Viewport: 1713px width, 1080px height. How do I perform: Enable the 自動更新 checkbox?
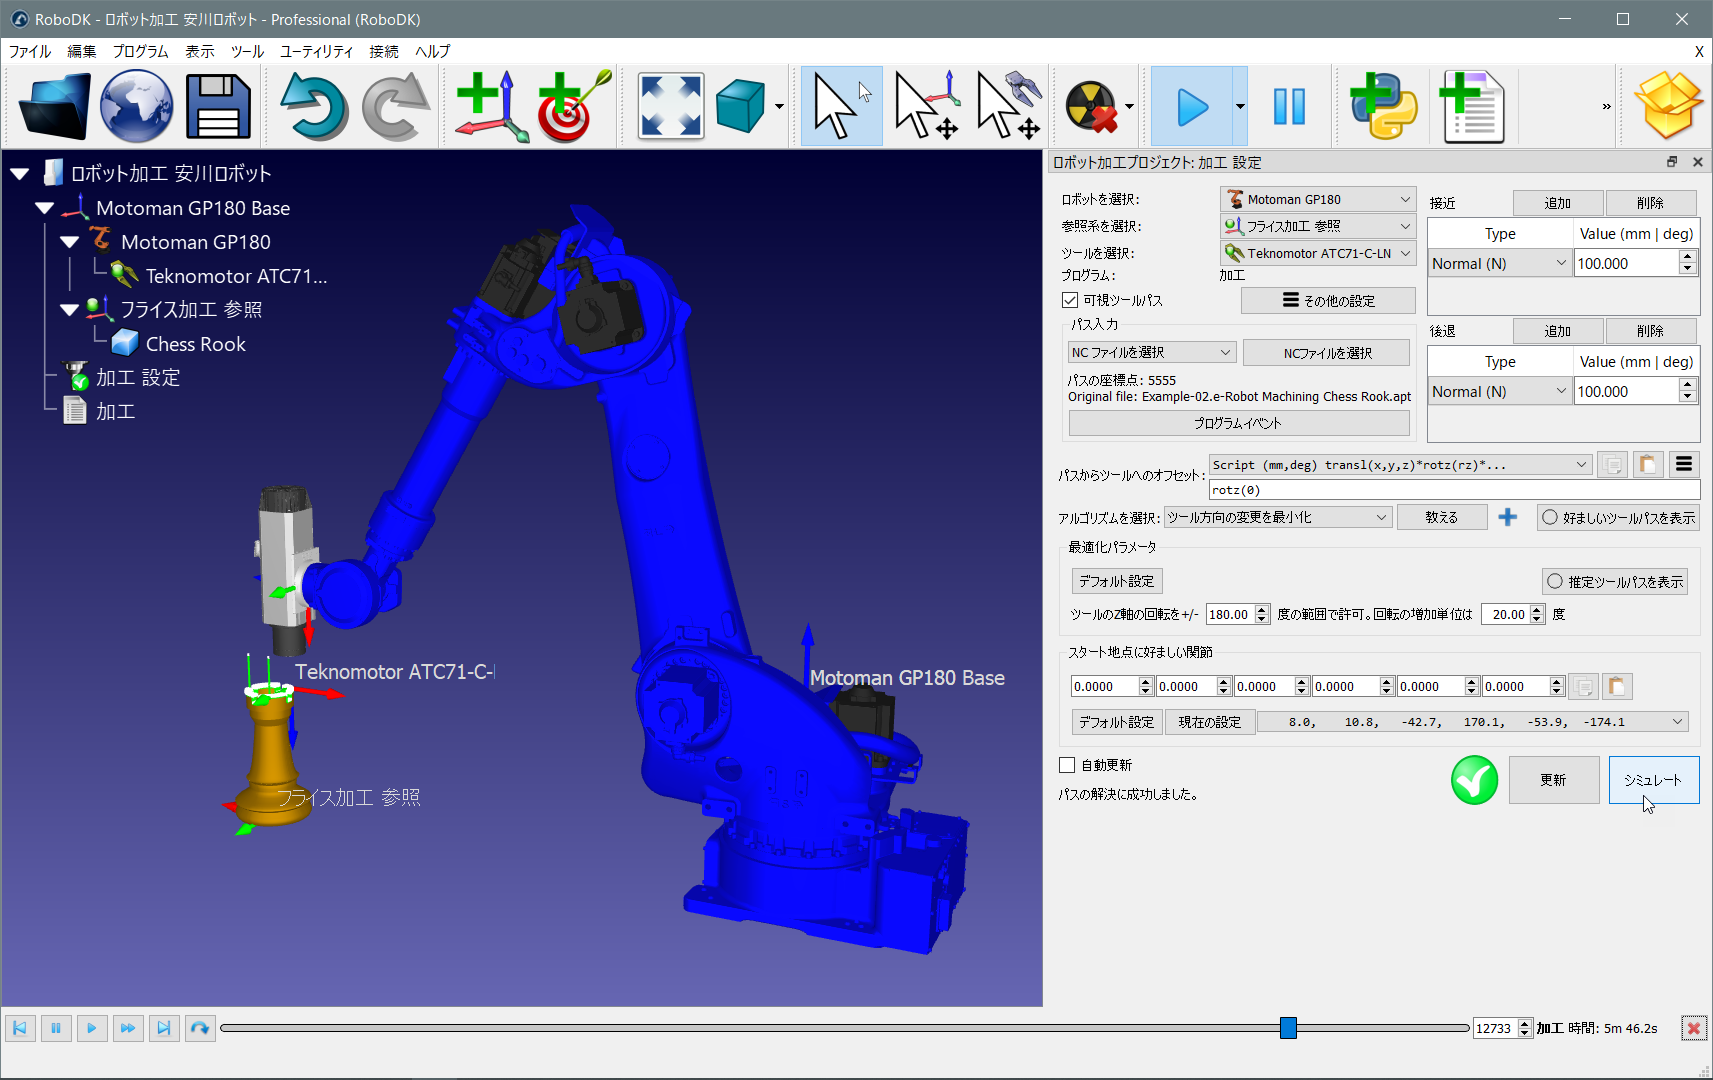(1067, 765)
